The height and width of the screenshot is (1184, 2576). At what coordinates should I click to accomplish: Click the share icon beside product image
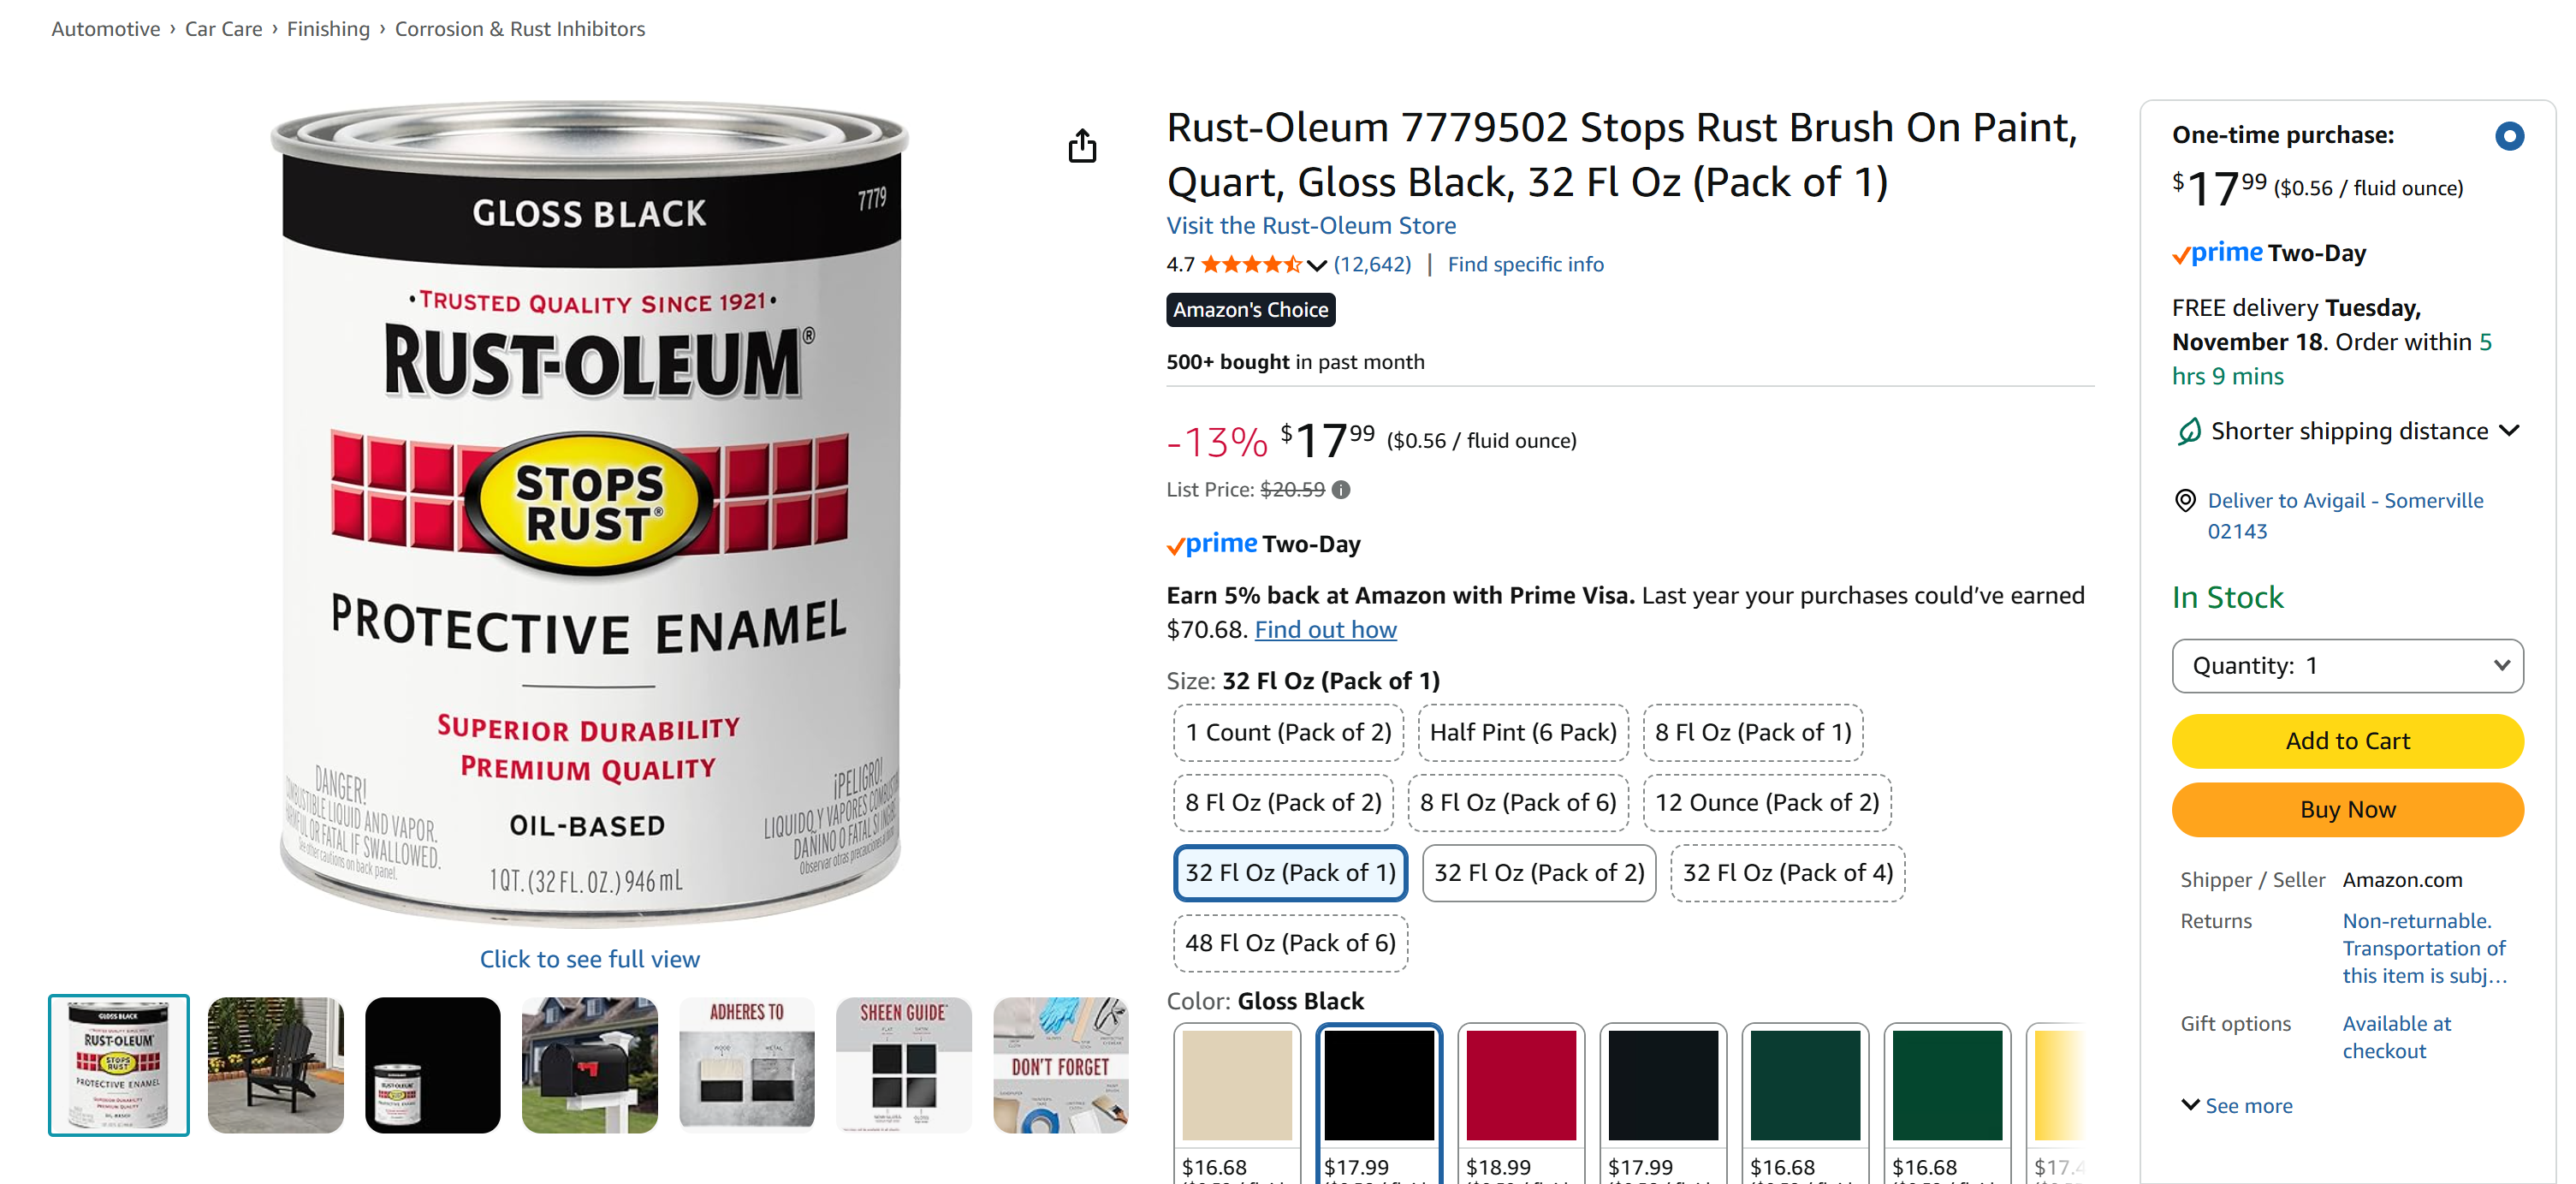[x=1082, y=146]
